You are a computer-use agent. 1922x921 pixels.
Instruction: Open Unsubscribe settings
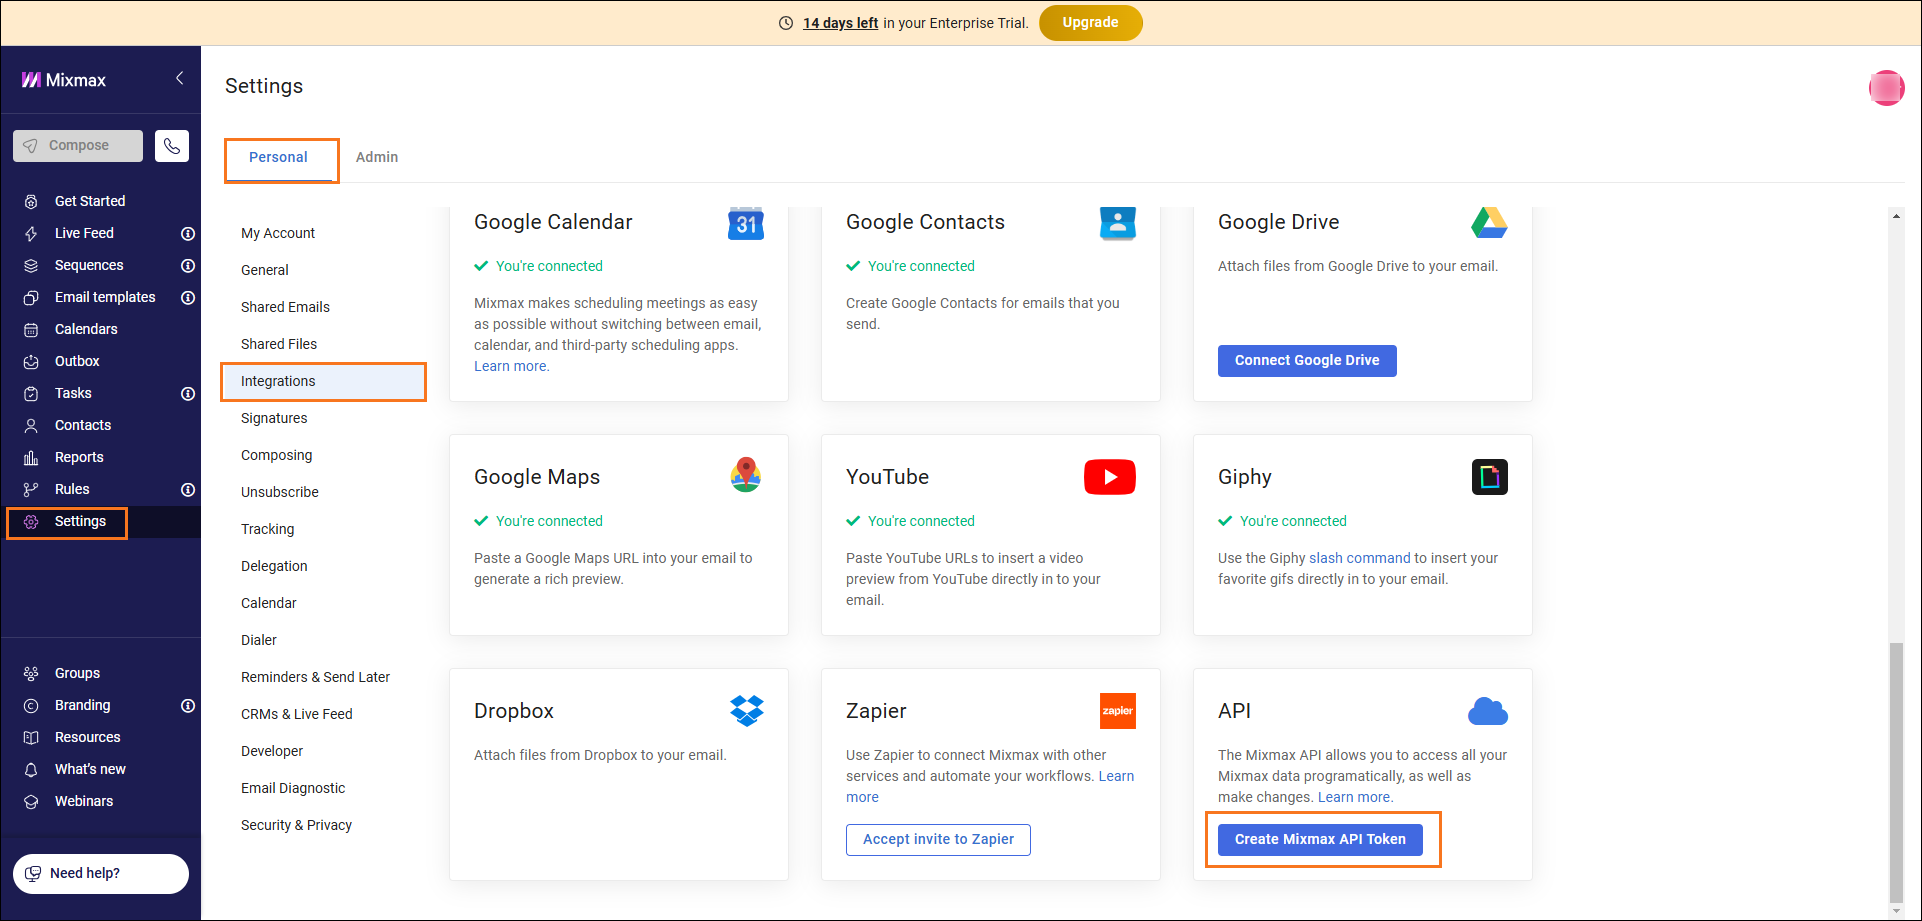[280, 493]
